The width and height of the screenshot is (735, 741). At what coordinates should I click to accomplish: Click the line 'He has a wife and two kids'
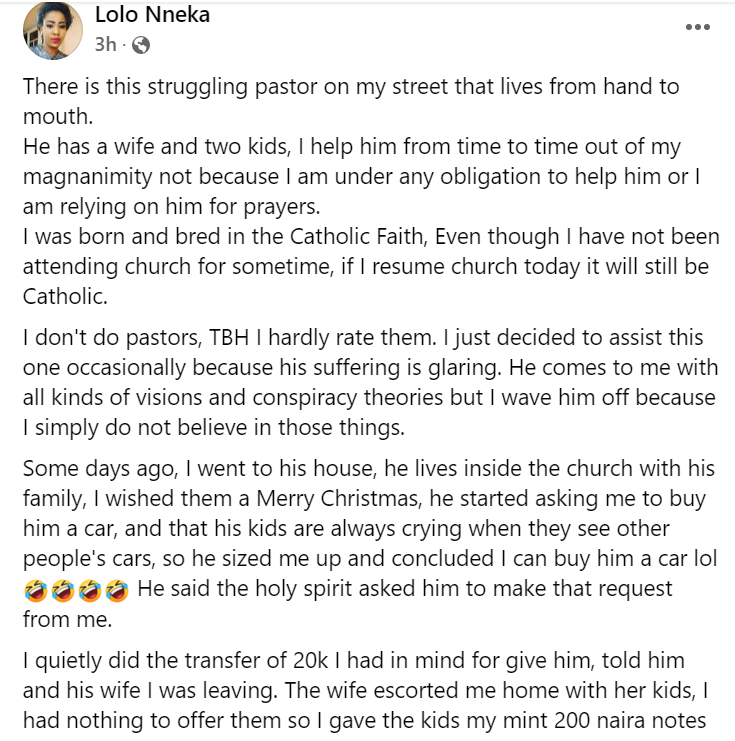pos(150,147)
